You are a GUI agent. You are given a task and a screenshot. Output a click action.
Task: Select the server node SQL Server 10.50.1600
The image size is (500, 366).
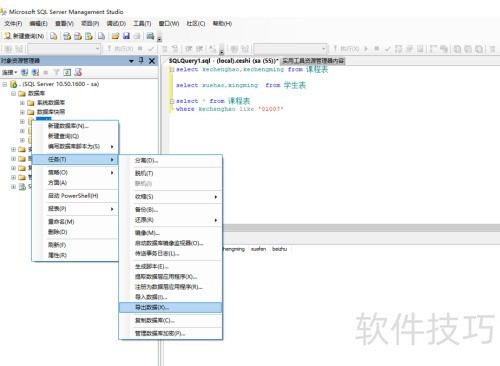pyautogui.click(x=59, y=84)
